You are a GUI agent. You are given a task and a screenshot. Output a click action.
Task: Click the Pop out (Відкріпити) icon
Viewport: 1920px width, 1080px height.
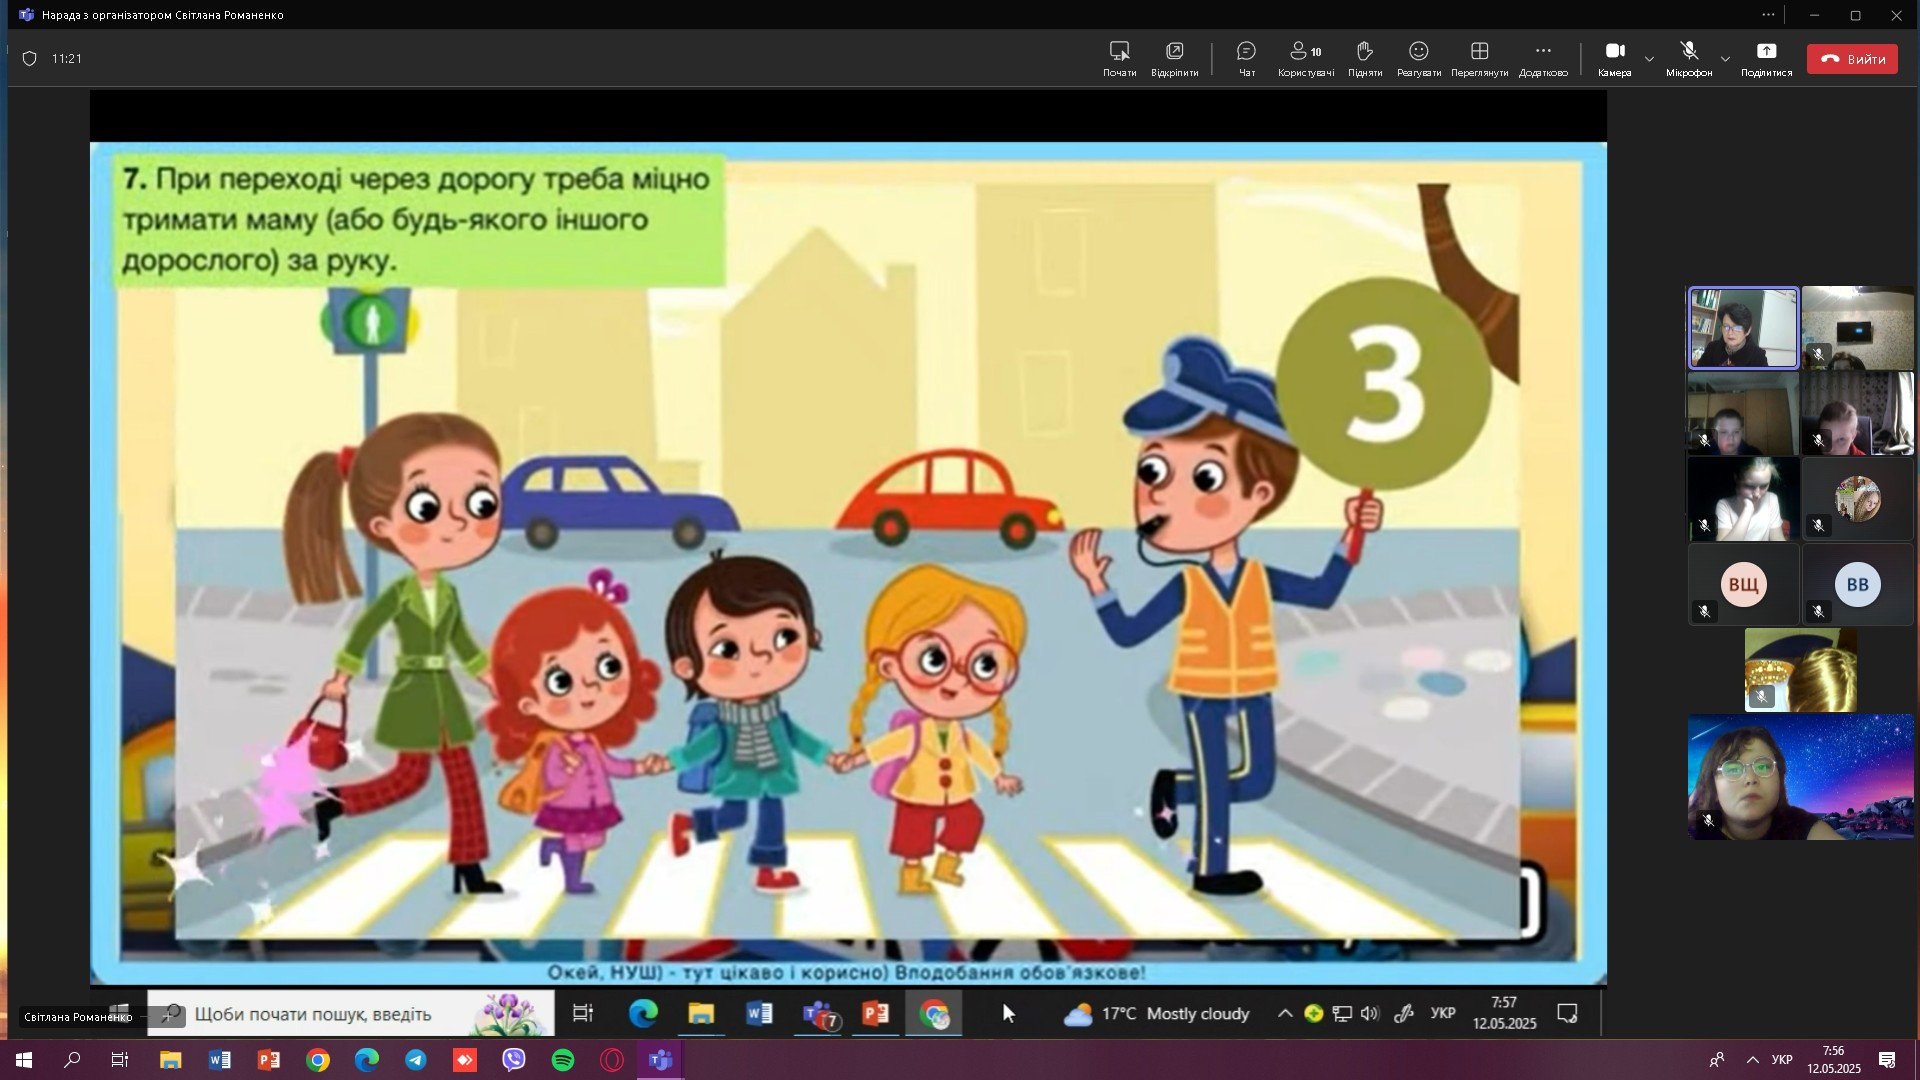click(x=1174, y=58)
